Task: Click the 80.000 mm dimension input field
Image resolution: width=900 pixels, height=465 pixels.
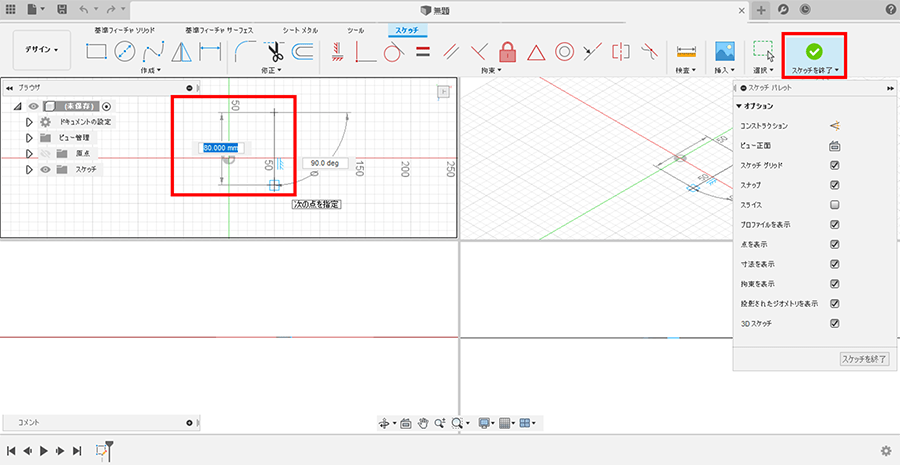Action: pyautogui.click(x=220, y=147)
